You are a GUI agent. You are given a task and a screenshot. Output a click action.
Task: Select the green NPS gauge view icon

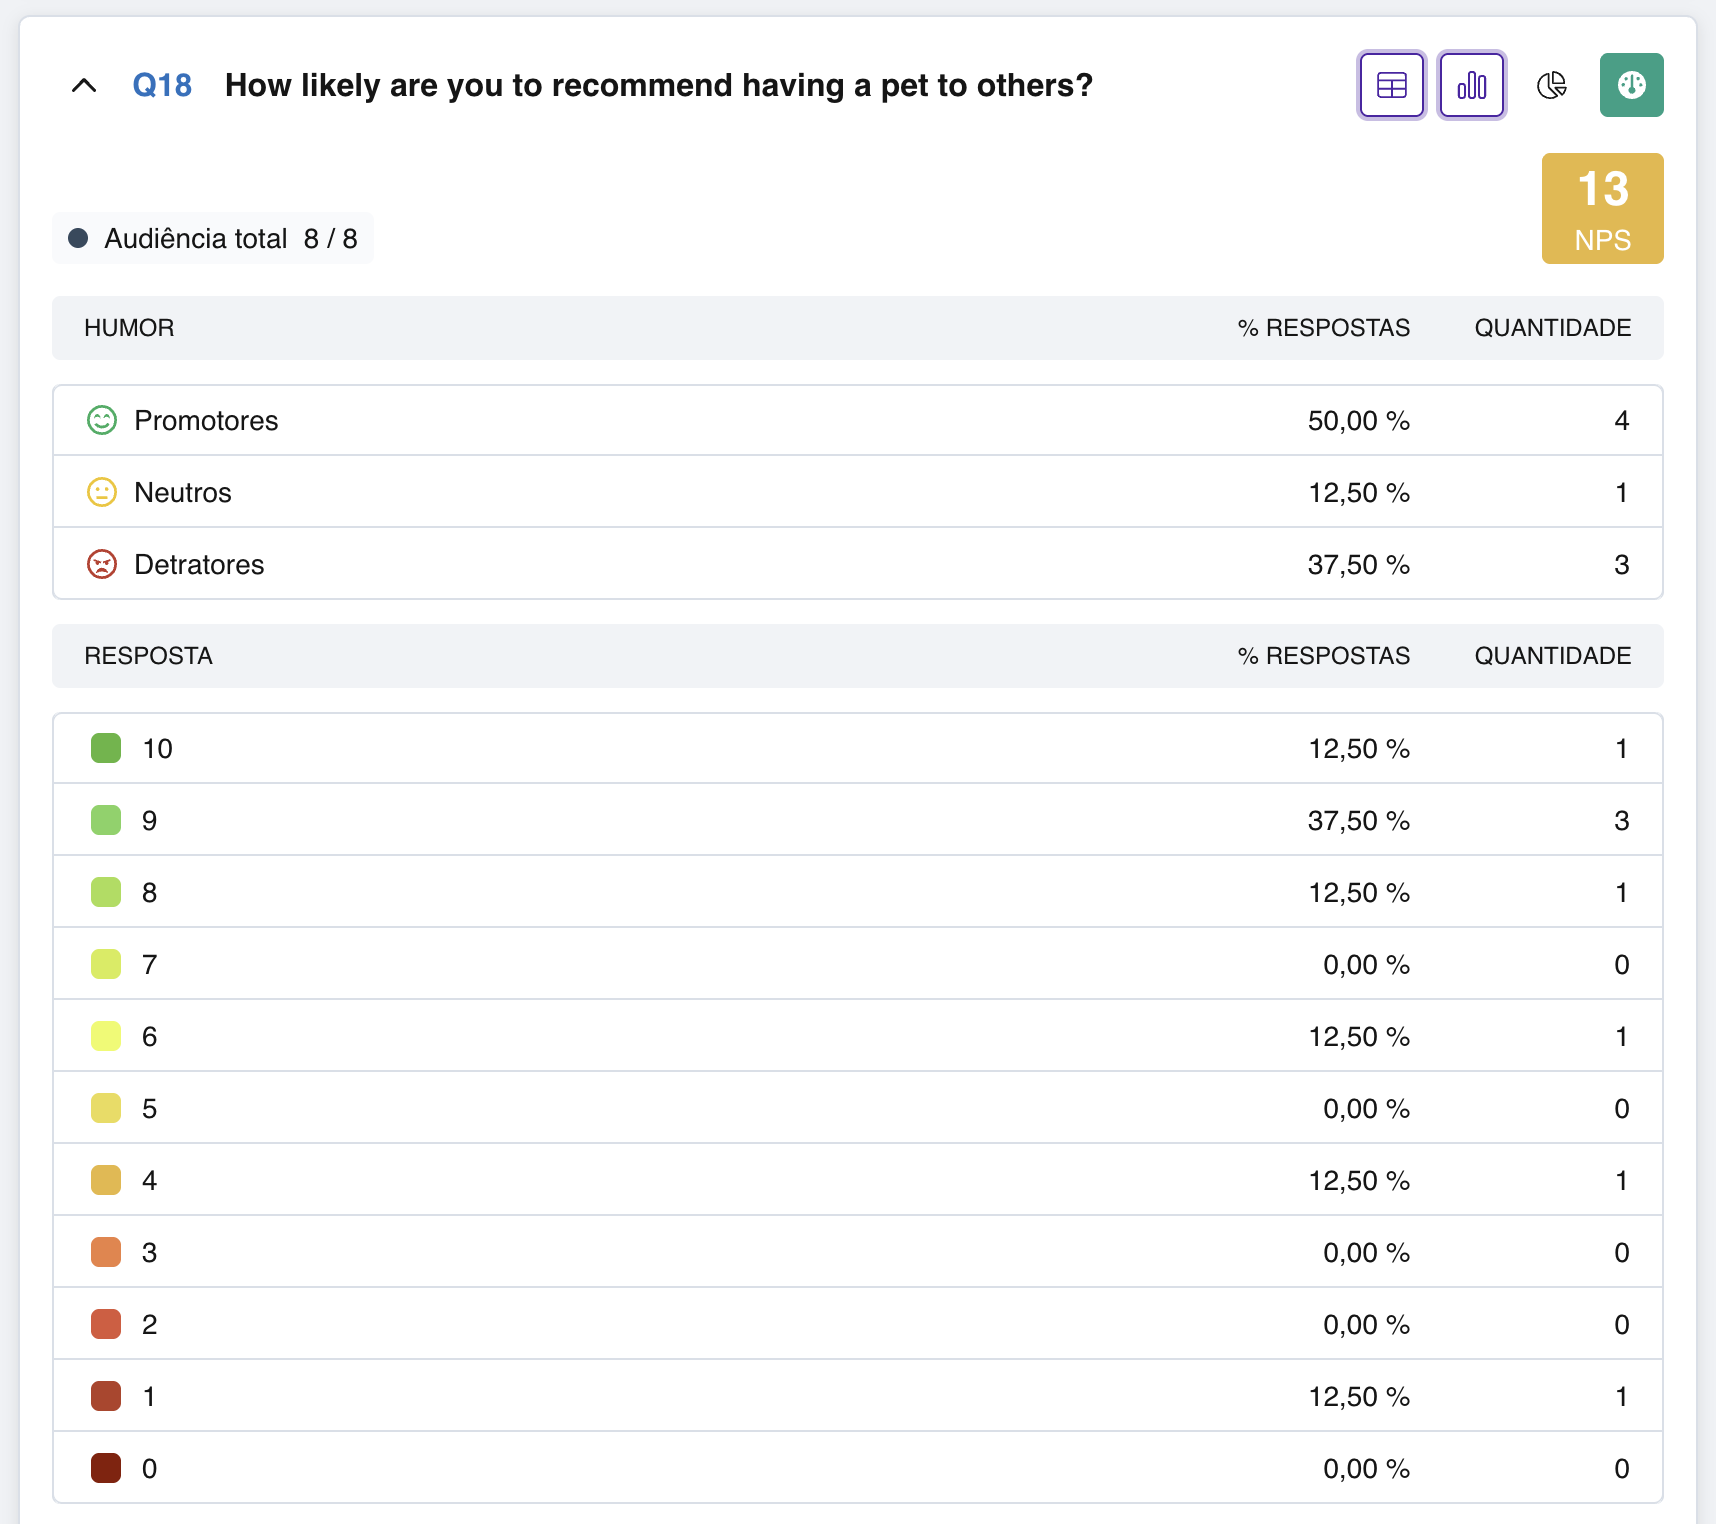click(1632, 85)
